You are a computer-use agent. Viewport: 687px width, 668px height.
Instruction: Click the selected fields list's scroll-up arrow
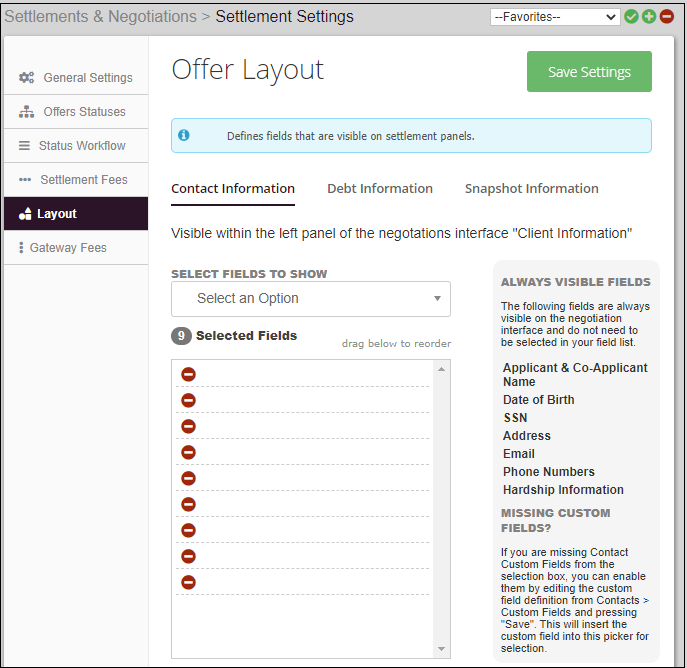pyautogui.click(x=443, y=368)
